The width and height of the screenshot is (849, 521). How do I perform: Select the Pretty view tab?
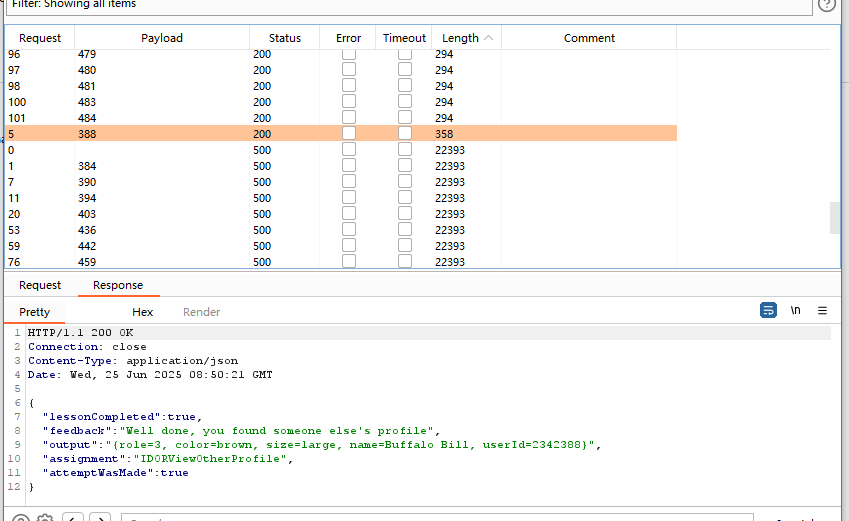[35, 312]
